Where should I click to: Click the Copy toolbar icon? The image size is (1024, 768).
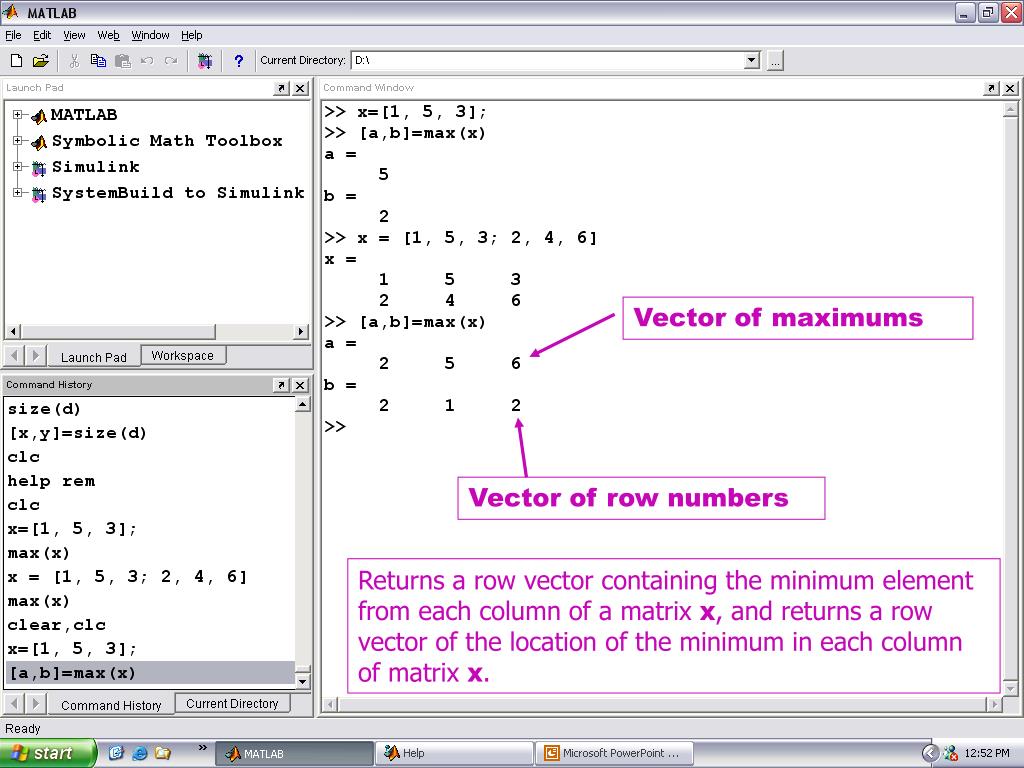(98, 61)
